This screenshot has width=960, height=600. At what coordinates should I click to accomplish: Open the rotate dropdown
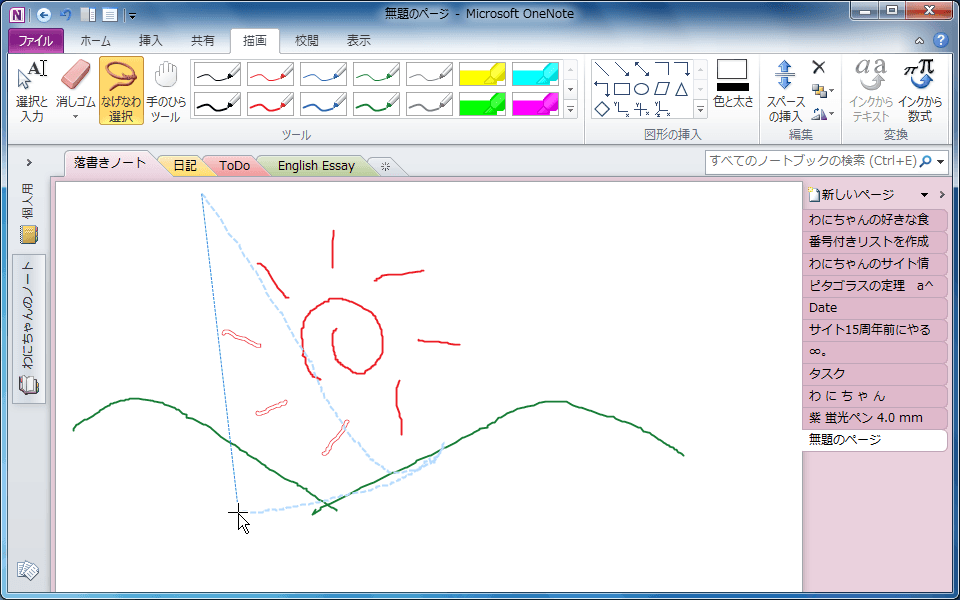tap(822, 113)
